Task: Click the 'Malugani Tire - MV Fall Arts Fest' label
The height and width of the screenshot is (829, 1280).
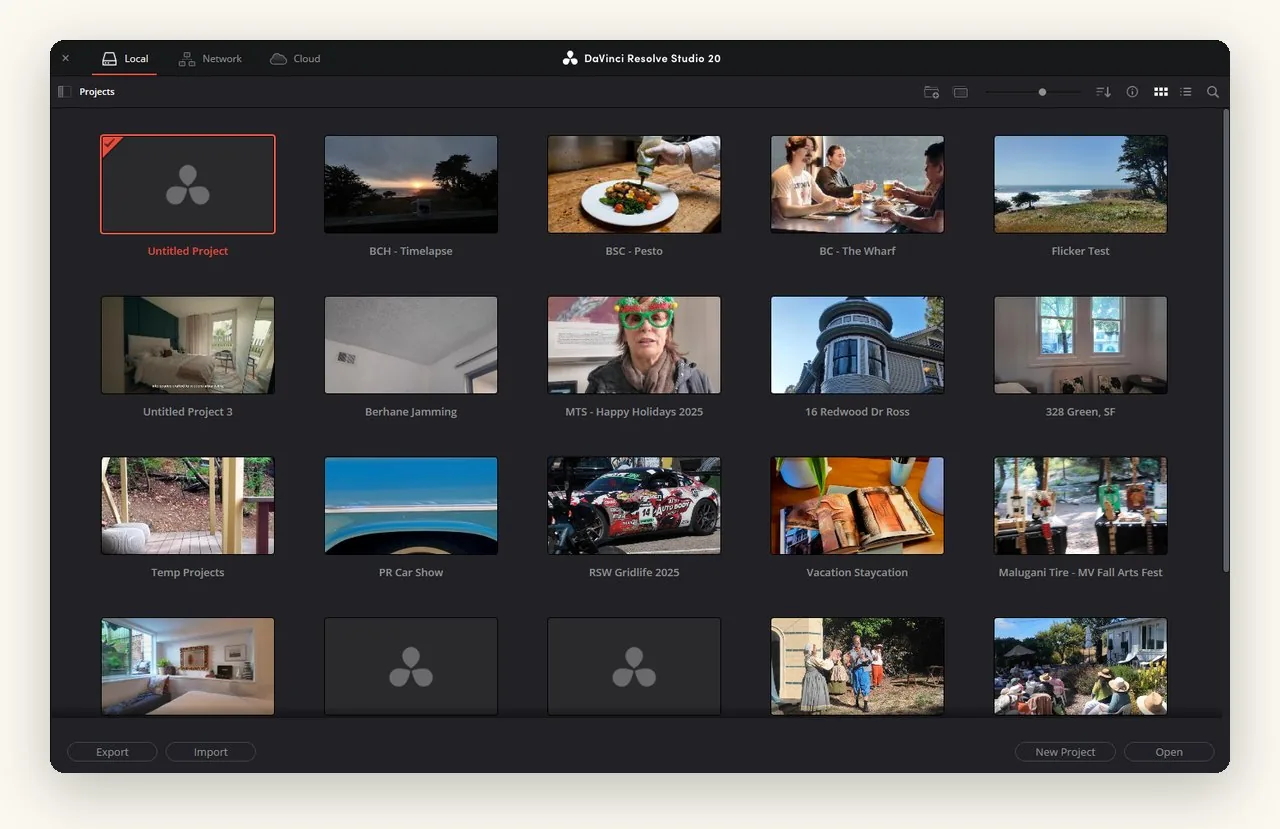Action: tap(1080, 573)
